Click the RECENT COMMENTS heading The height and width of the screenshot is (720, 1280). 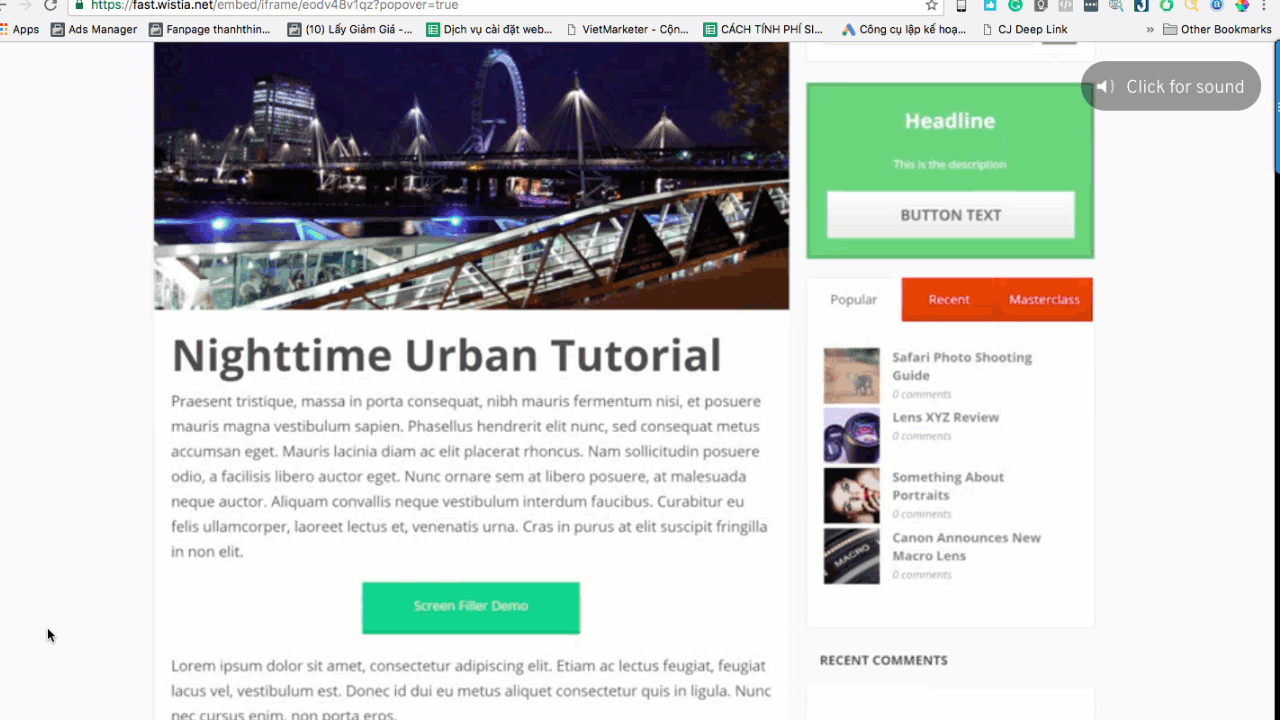click(883, 660)
